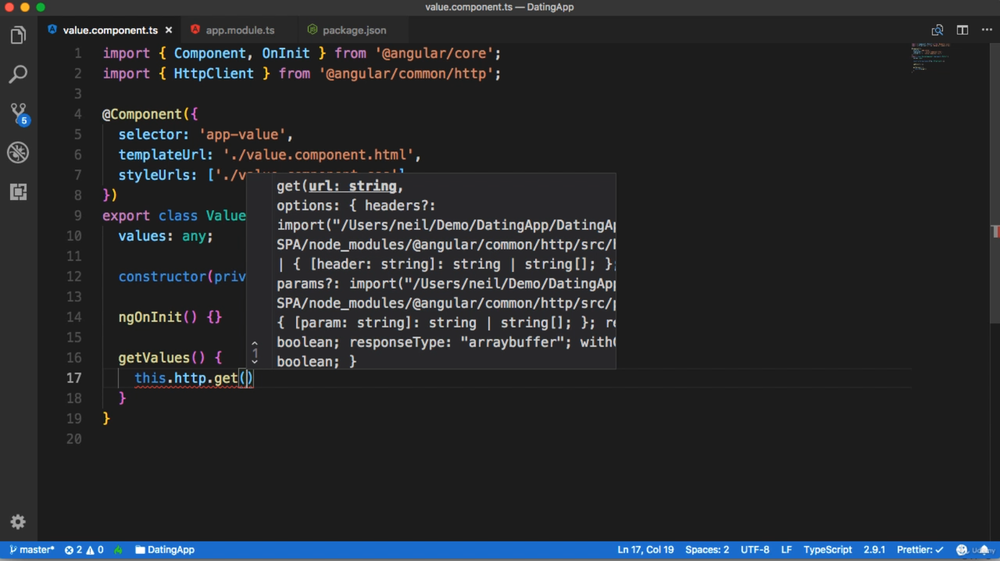The height and width of the screenshot is (561, 1000).
Task: Change file encoding via UTF-8
Action: point(754,550)
